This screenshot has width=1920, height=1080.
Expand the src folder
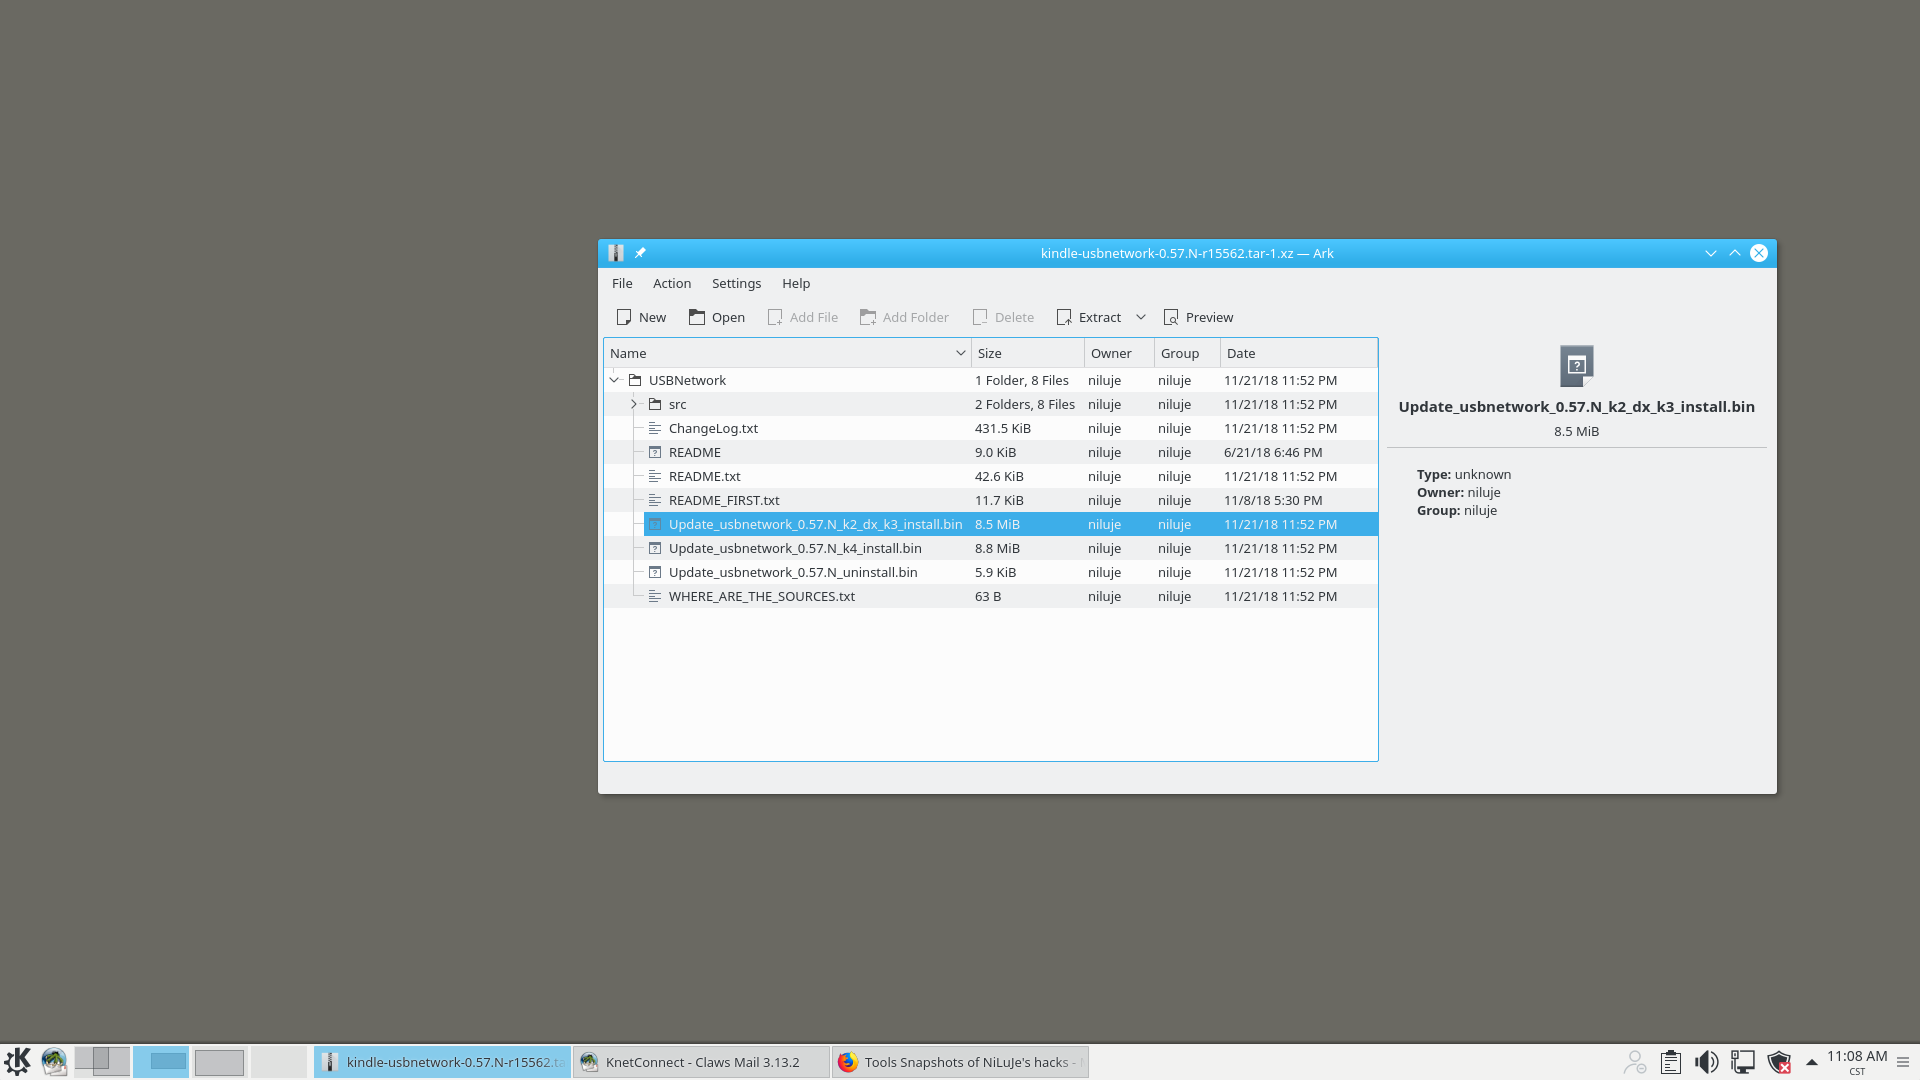coord(634,404)
